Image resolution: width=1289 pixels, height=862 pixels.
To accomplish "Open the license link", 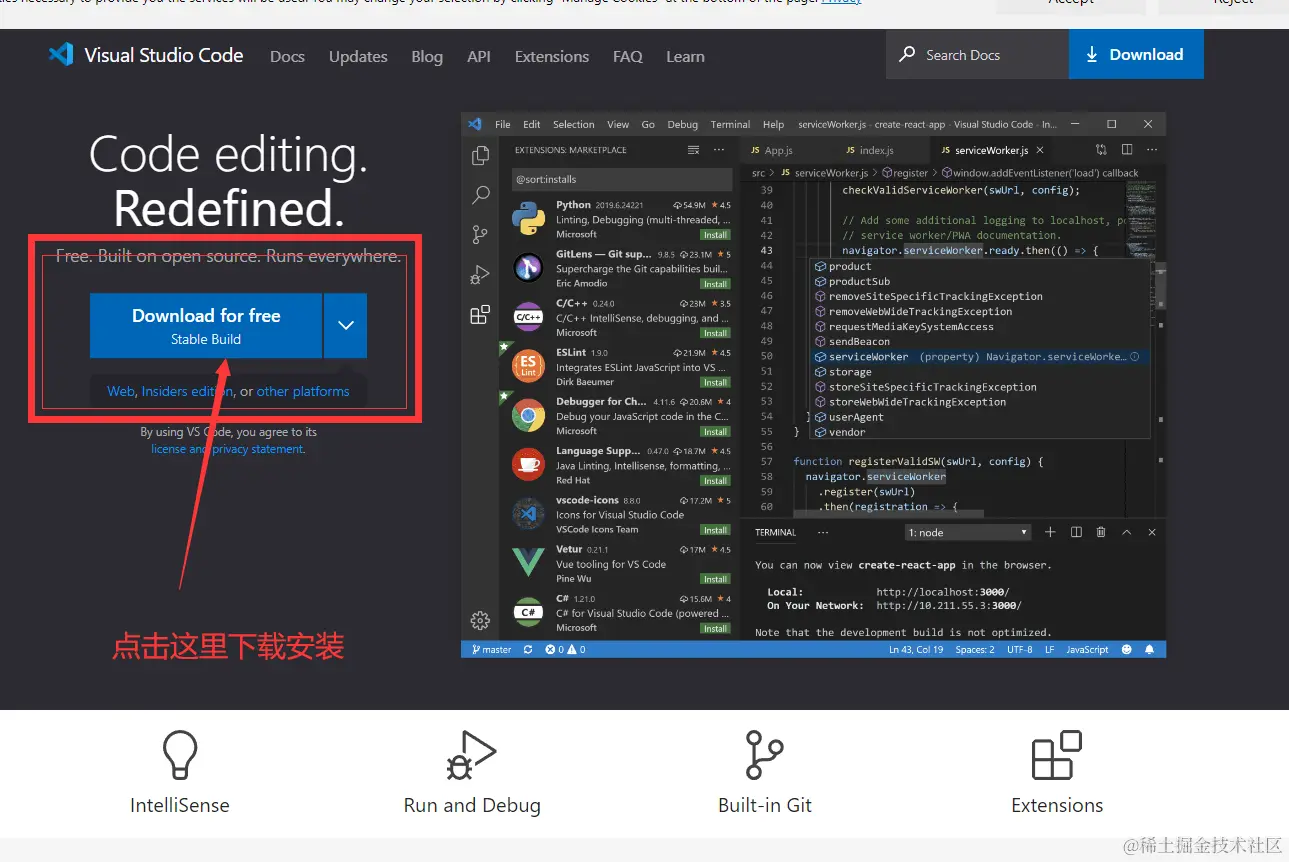I will (168, 449).
